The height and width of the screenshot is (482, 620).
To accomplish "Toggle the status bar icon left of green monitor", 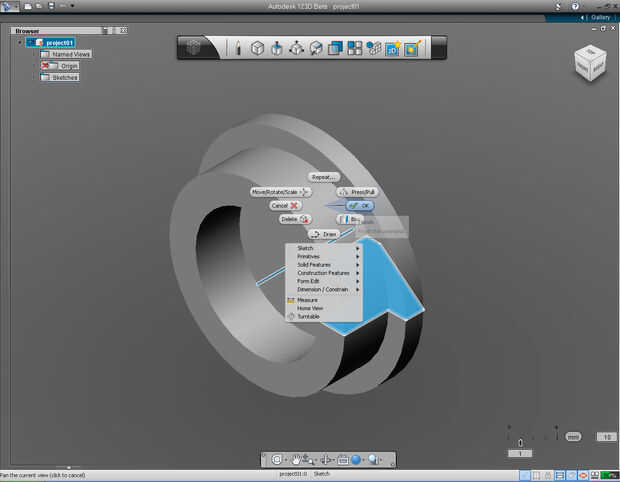I will pos(594,475).
